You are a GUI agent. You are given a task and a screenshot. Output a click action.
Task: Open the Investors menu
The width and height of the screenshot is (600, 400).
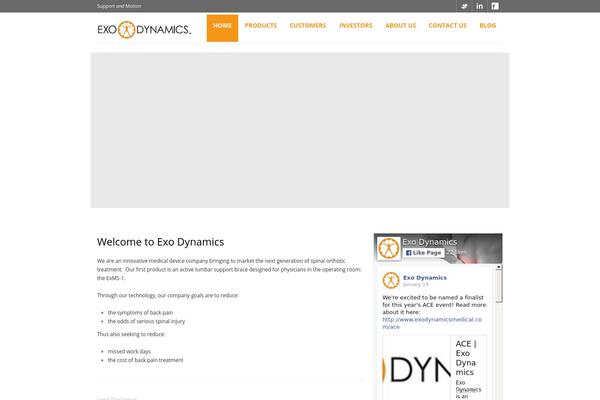(x=355, y=26)
